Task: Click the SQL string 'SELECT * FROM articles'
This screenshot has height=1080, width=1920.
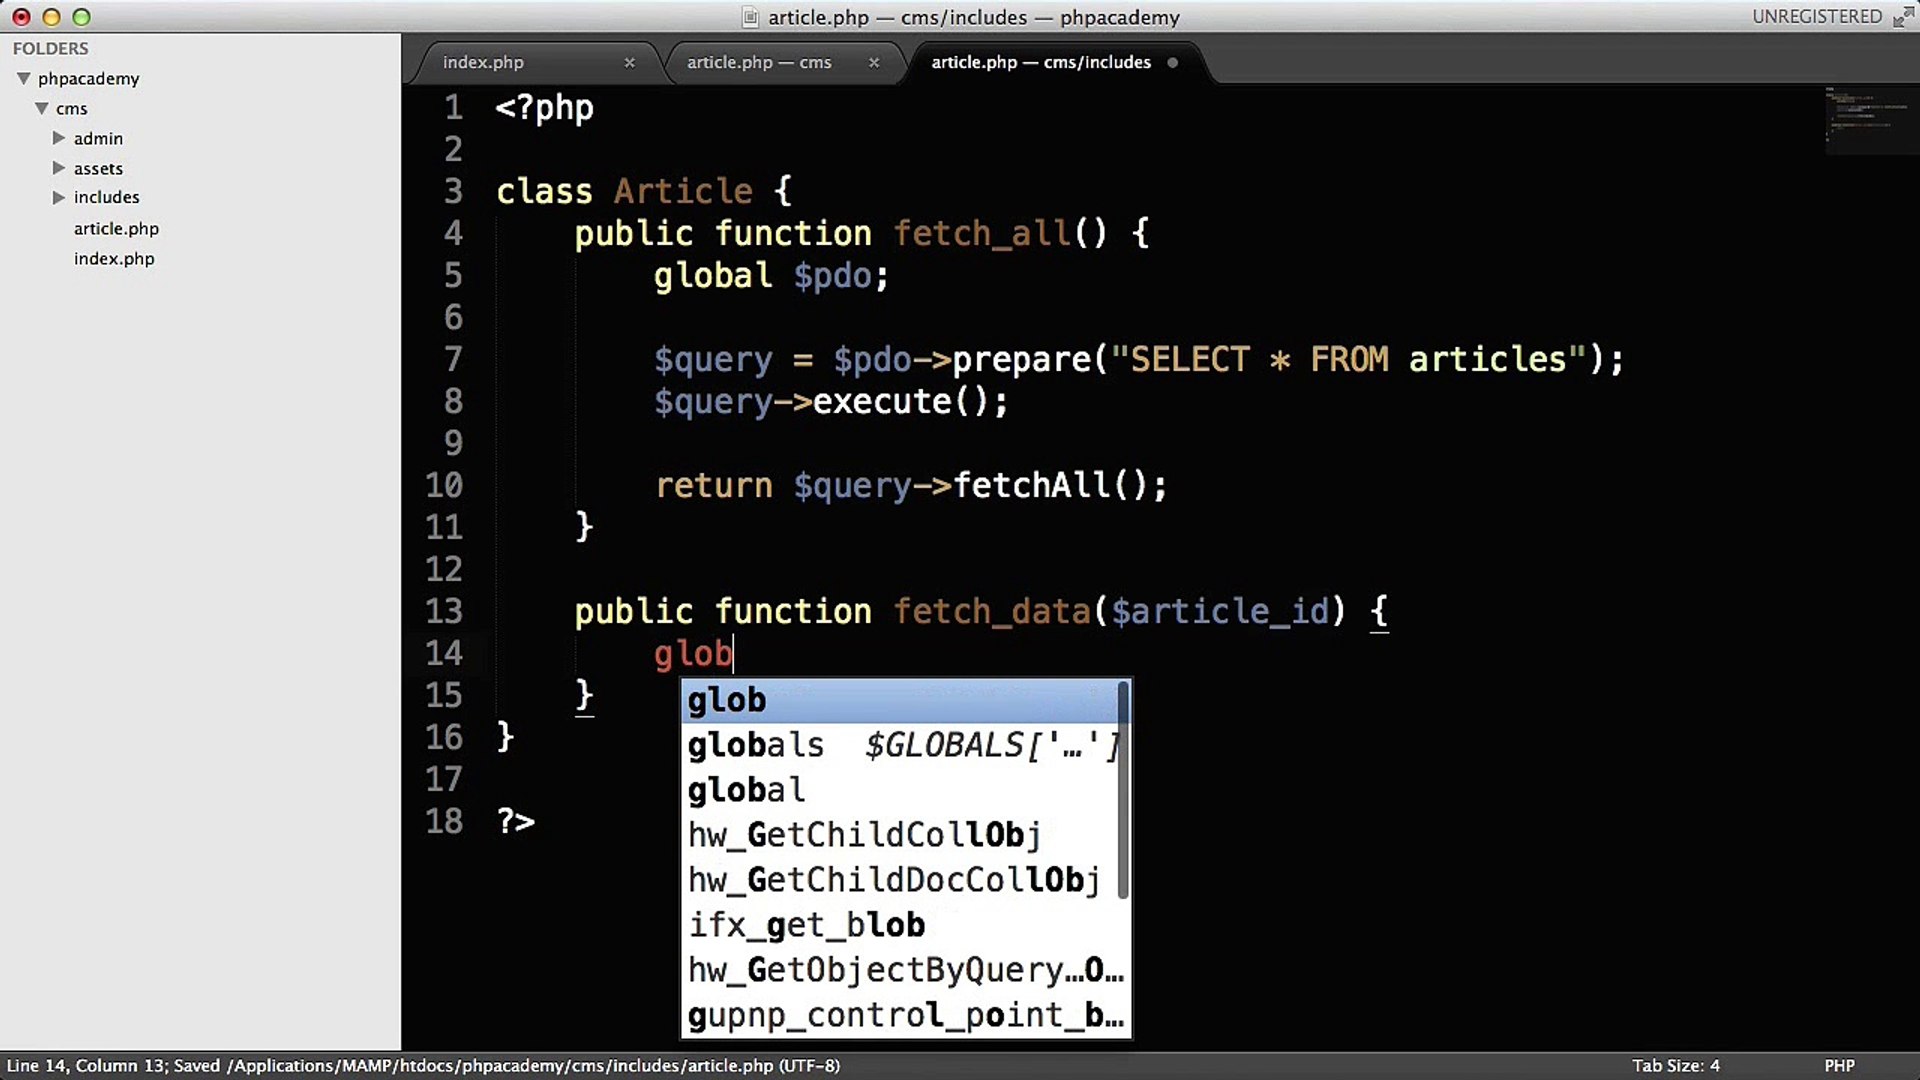Action: pos(1348,359)
